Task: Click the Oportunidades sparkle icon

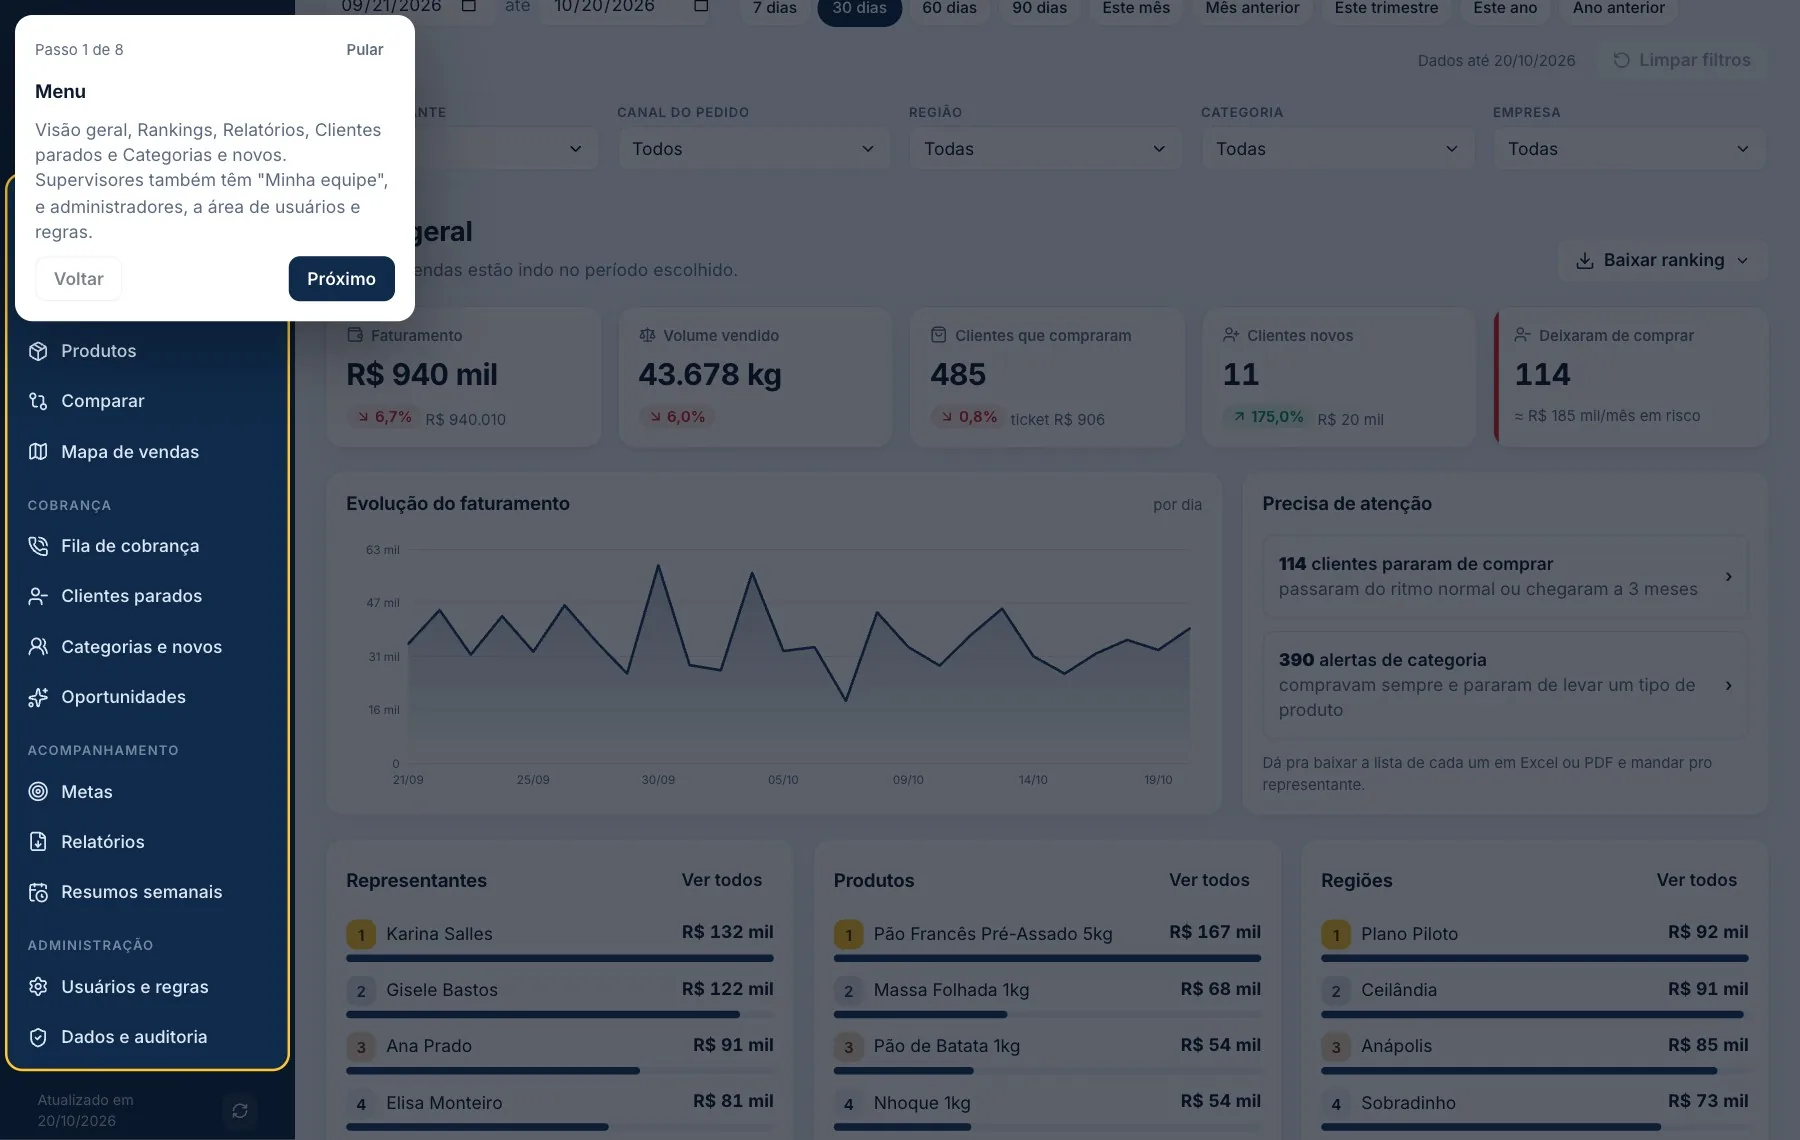Action: pyautogui.click(x=38, y=697)
